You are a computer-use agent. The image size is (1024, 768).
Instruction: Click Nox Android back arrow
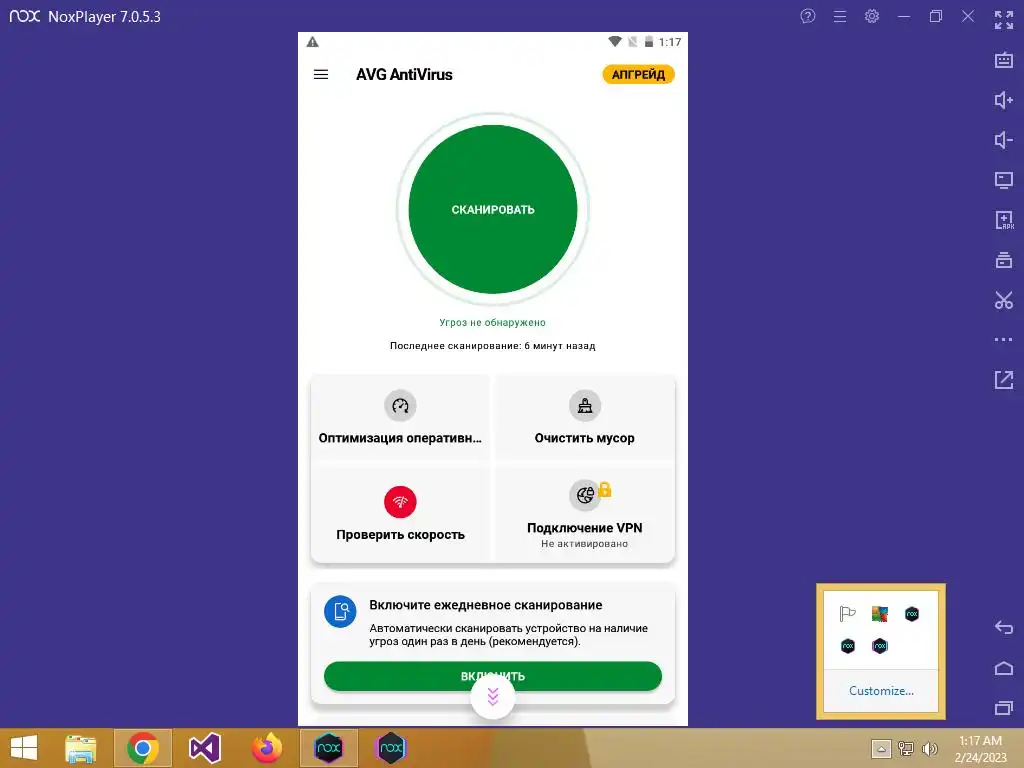pyautogui.click(x=1004, y=628)
